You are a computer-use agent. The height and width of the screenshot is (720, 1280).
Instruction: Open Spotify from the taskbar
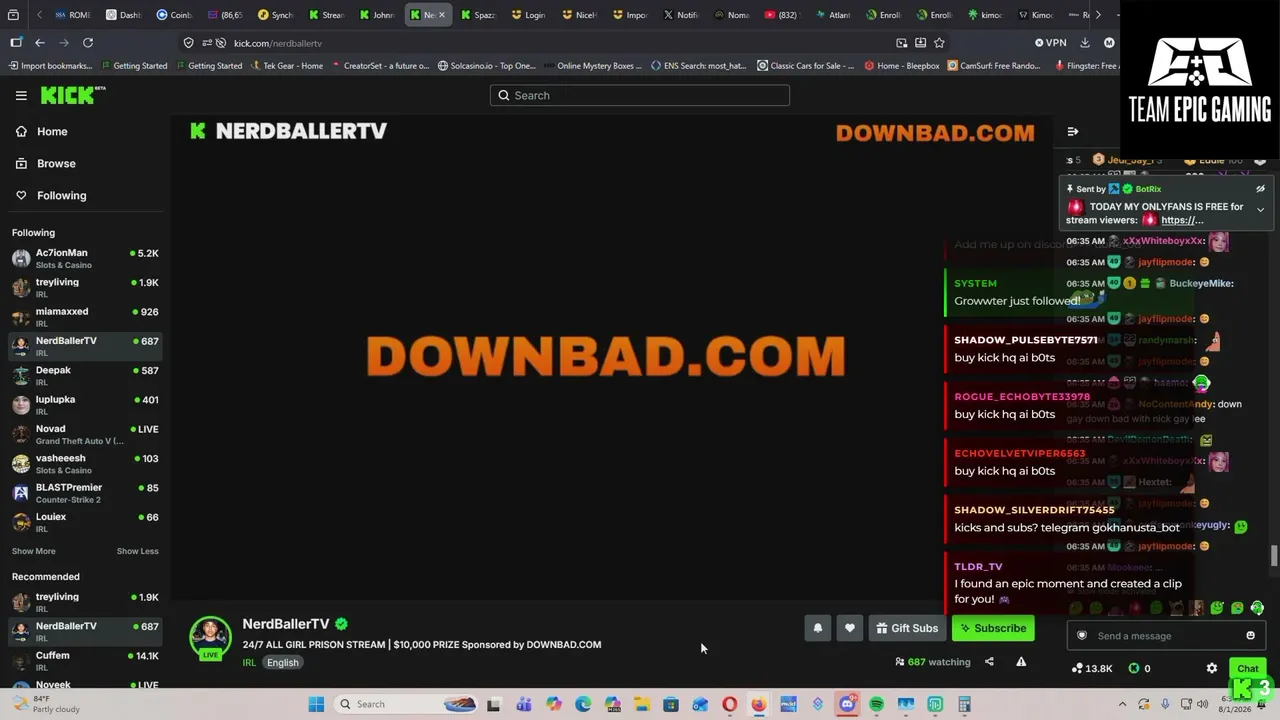pos(876,704)
